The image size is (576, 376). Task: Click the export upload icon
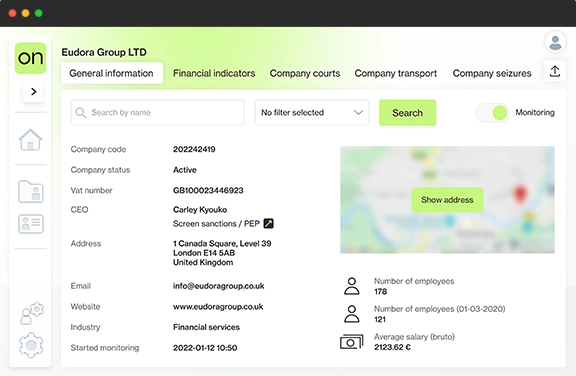tap(555, 71)
